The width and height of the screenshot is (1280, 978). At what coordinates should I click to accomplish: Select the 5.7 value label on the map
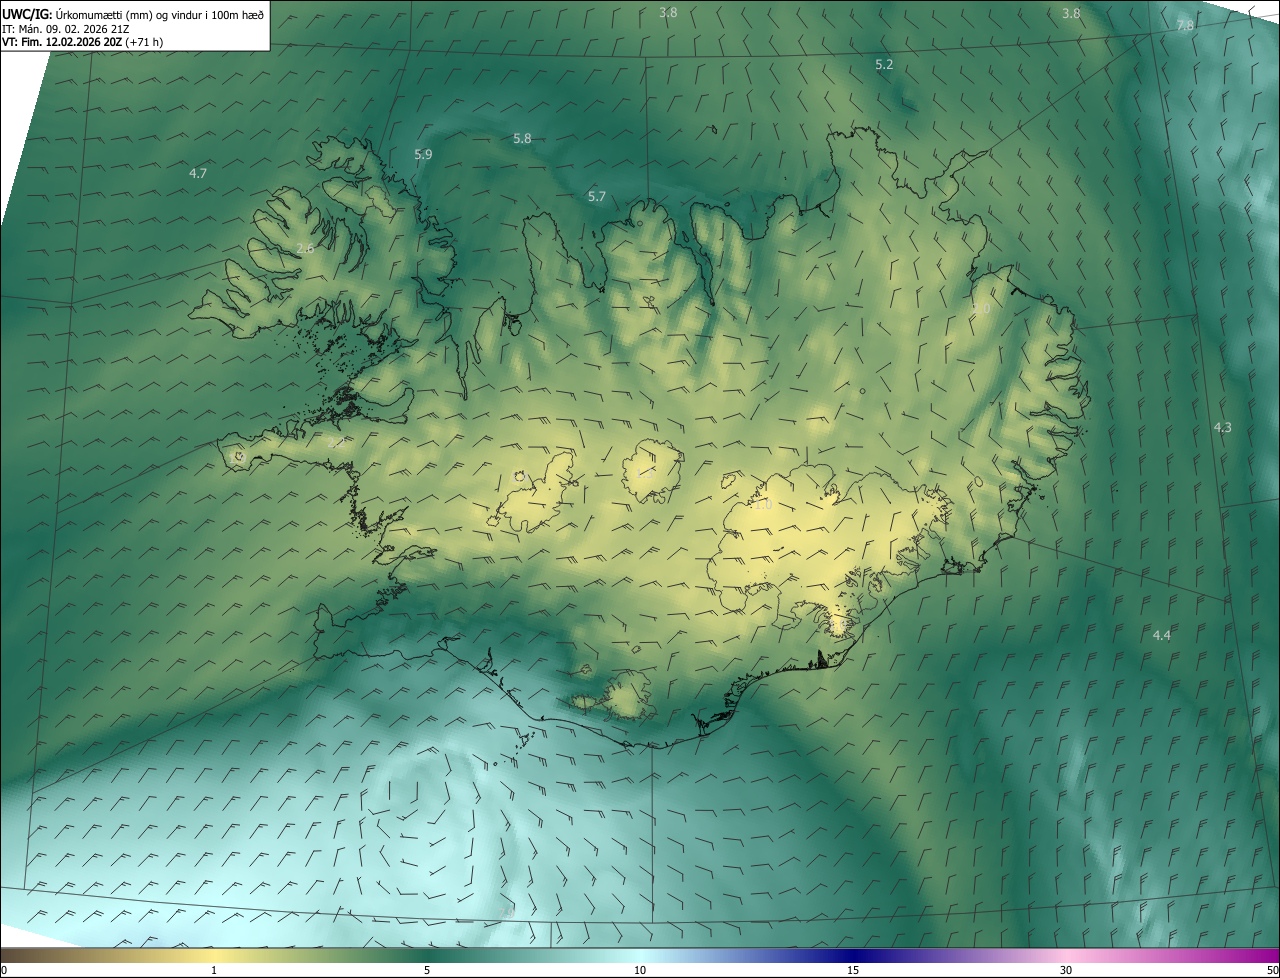(597, 196)
